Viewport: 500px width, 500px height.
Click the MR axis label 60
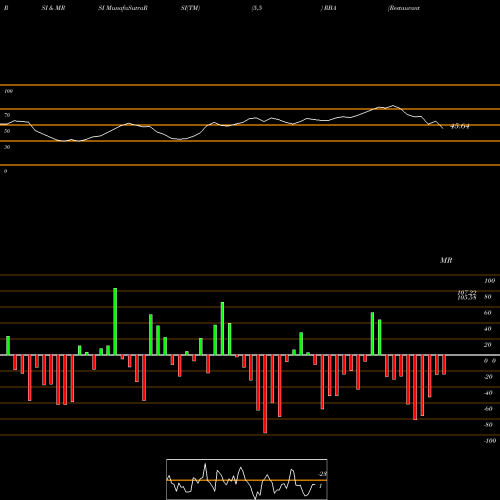(x=487, y=313)
